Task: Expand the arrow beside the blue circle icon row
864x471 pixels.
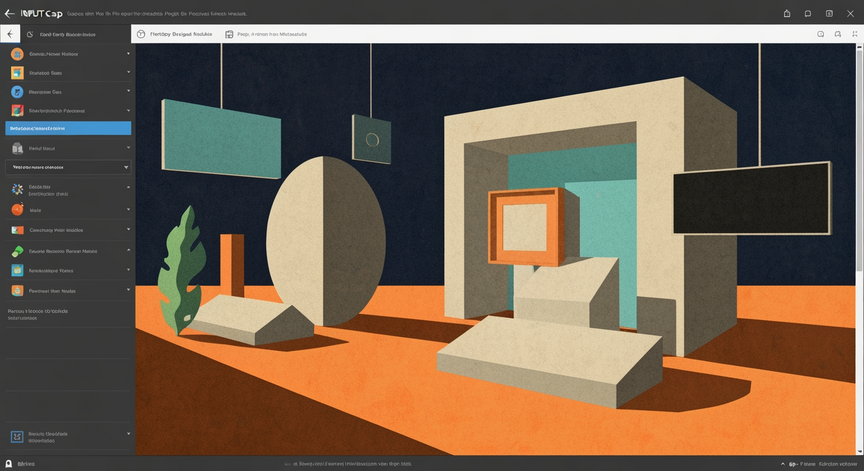Action: [128, 91]
